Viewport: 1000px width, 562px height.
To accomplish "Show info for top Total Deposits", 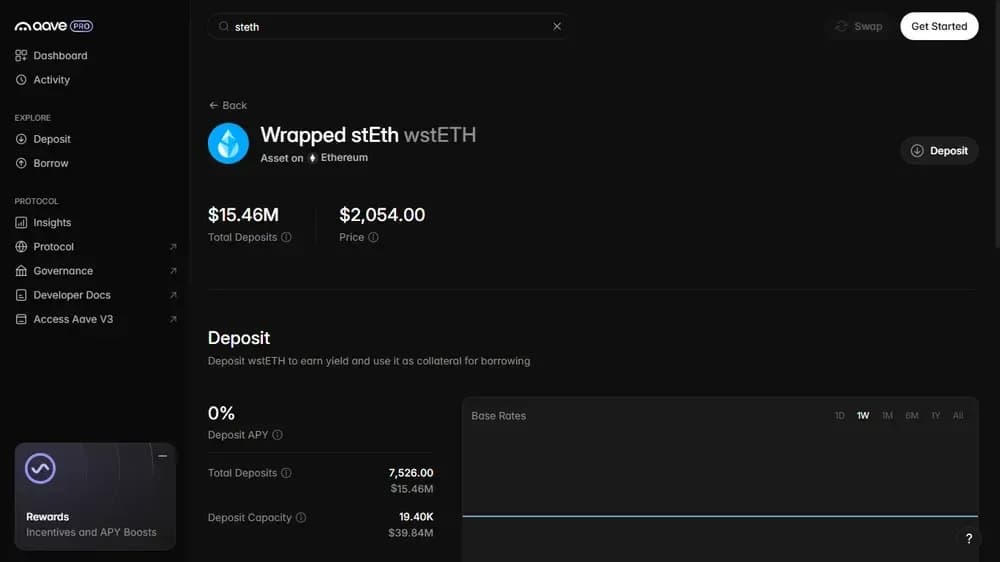I will 286,237.
